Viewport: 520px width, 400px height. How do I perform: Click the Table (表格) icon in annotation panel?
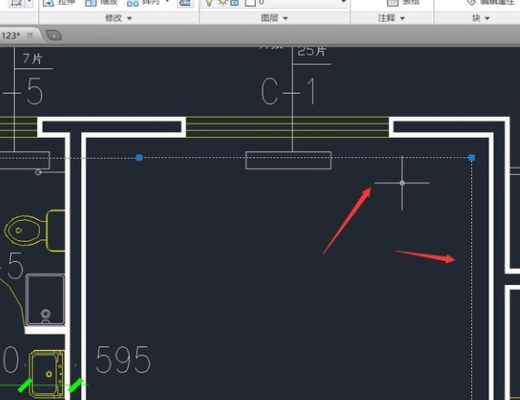coord(393,3)
